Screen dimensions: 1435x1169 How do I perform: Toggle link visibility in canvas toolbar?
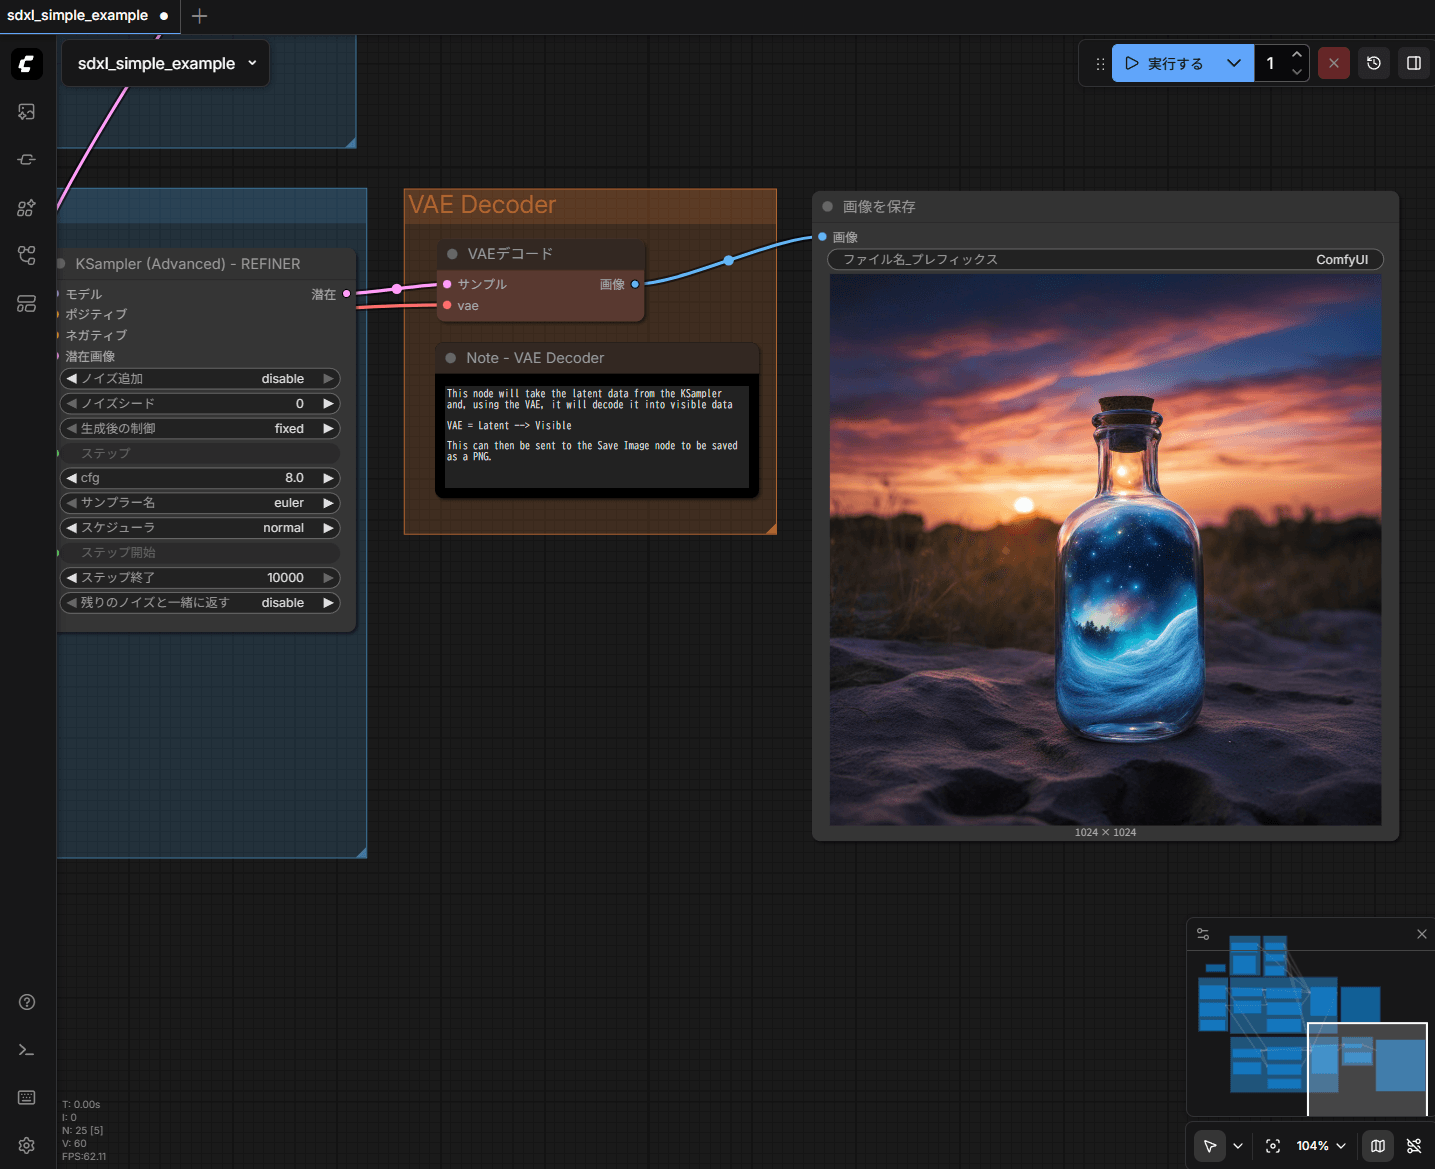click(1414, 1146)
